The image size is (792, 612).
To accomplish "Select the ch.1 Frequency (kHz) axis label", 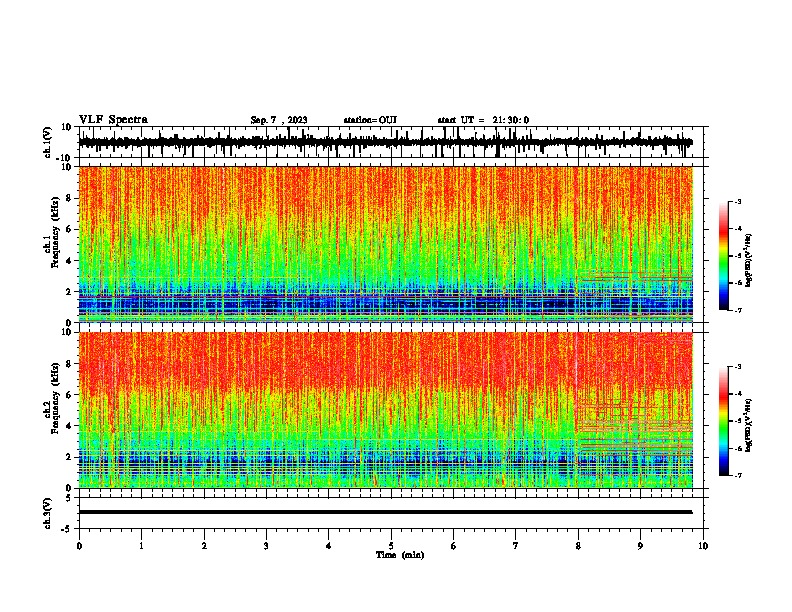I will coord(52,232).
